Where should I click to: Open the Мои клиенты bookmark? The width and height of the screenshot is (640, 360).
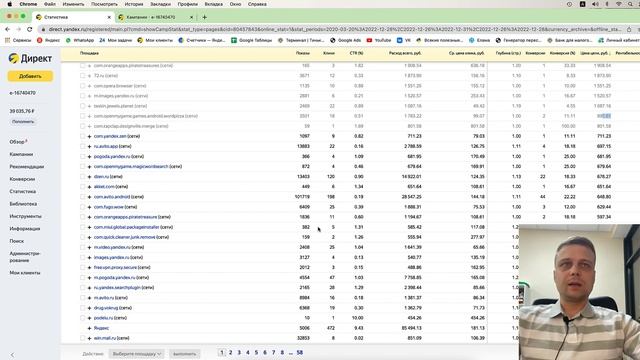(x=156, y=40)
